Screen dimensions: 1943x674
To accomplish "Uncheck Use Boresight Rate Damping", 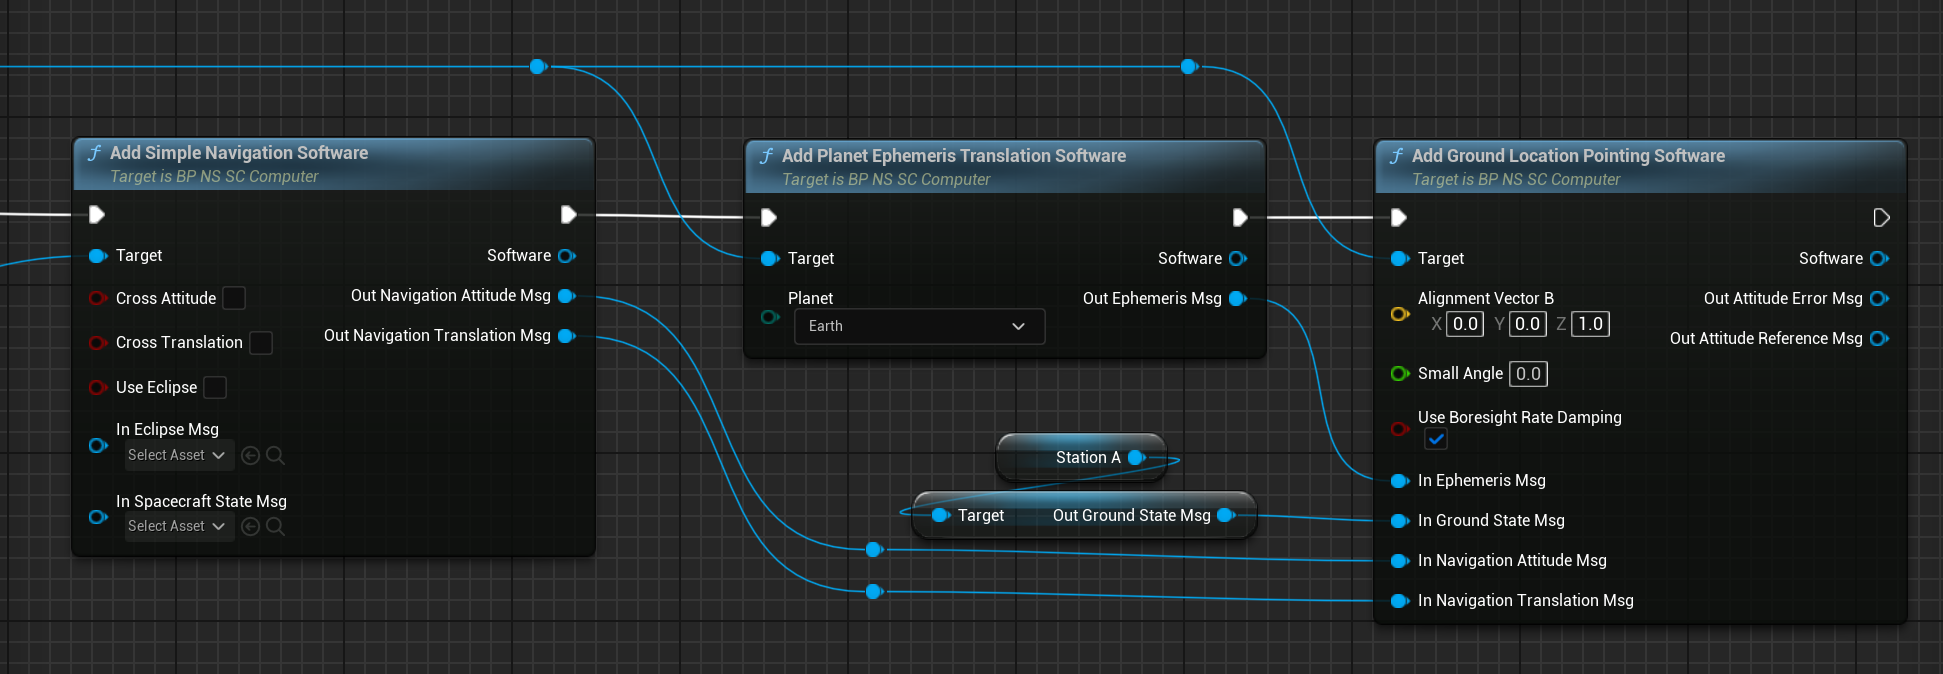I will [x=1436, y=439].
